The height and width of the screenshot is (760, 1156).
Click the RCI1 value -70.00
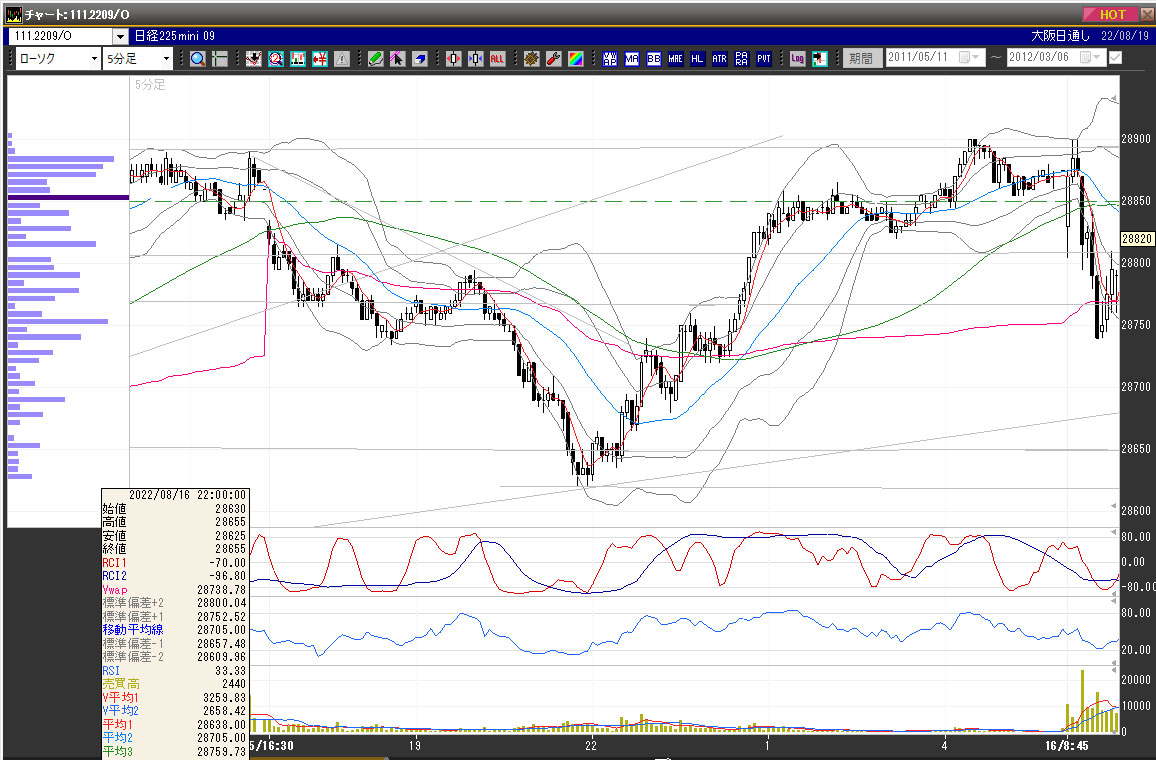point(226,562)
